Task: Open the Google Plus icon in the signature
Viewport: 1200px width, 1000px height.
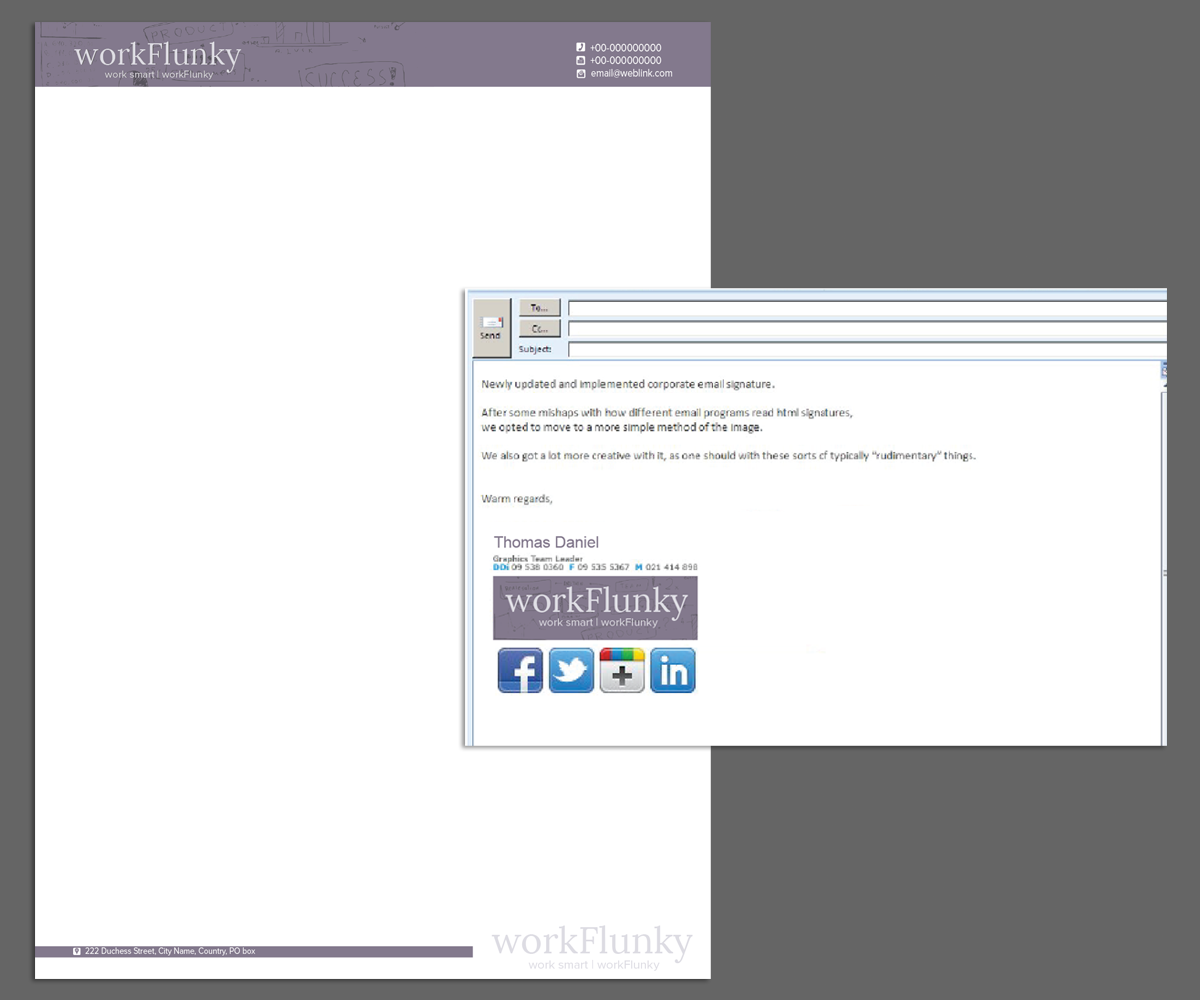Action: coord(622,670)
